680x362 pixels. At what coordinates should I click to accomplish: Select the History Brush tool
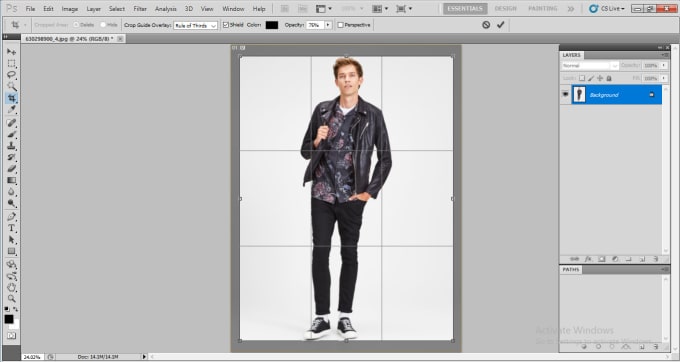[x=11, y=157]
